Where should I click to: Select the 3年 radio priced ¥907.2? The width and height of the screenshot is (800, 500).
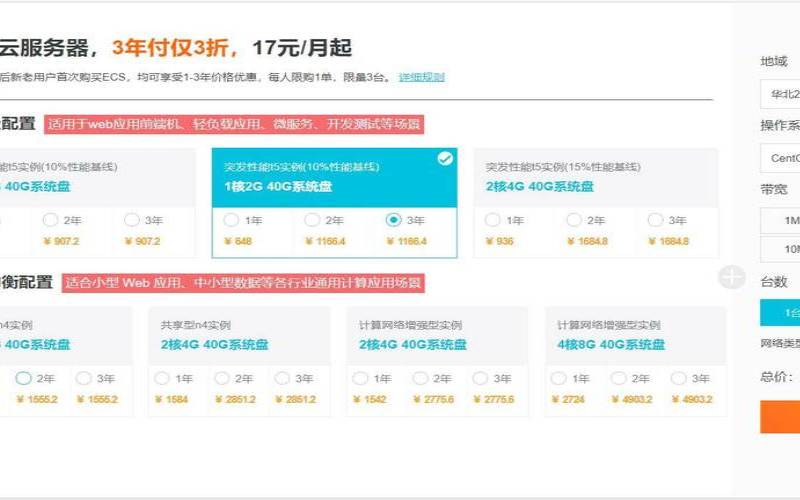click(x=132, y=220)
